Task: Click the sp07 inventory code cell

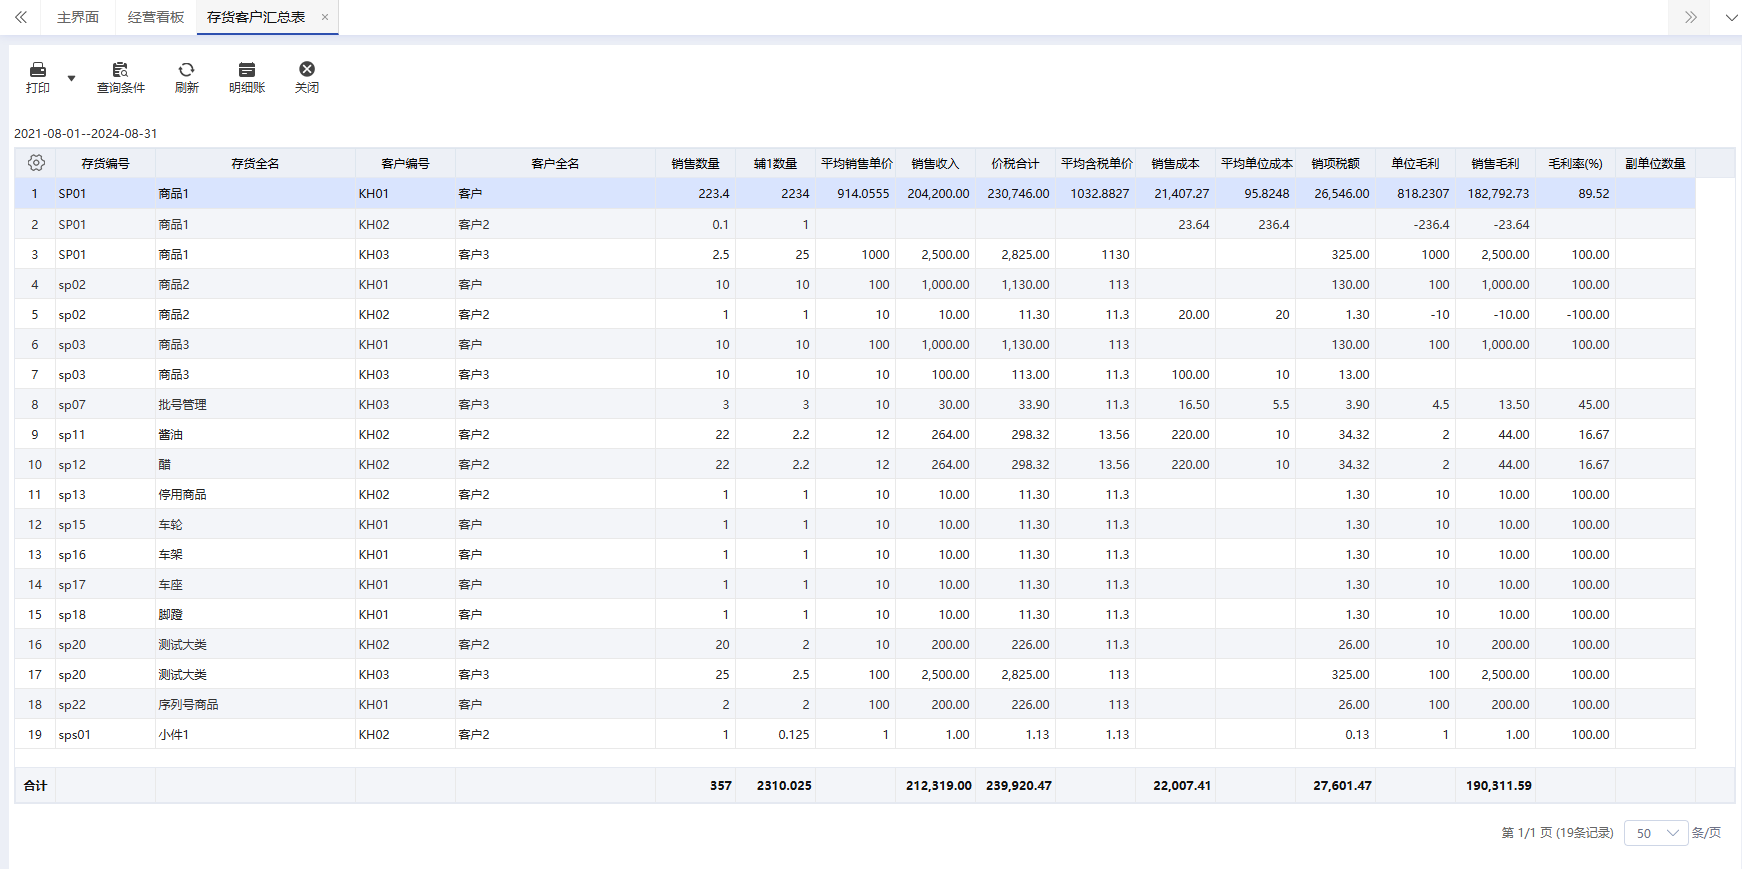Action: point(105,404)
